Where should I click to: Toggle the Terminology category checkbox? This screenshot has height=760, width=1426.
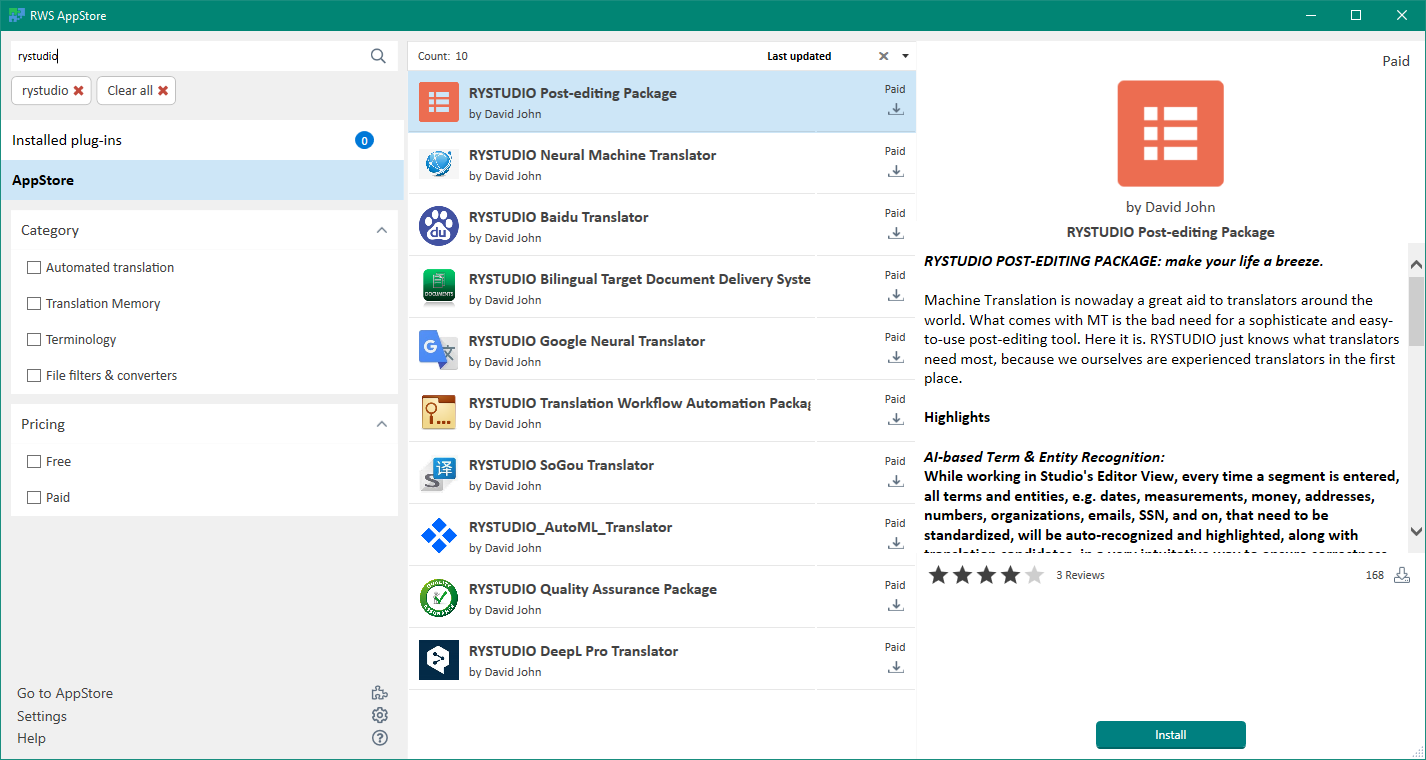(34, 340)
